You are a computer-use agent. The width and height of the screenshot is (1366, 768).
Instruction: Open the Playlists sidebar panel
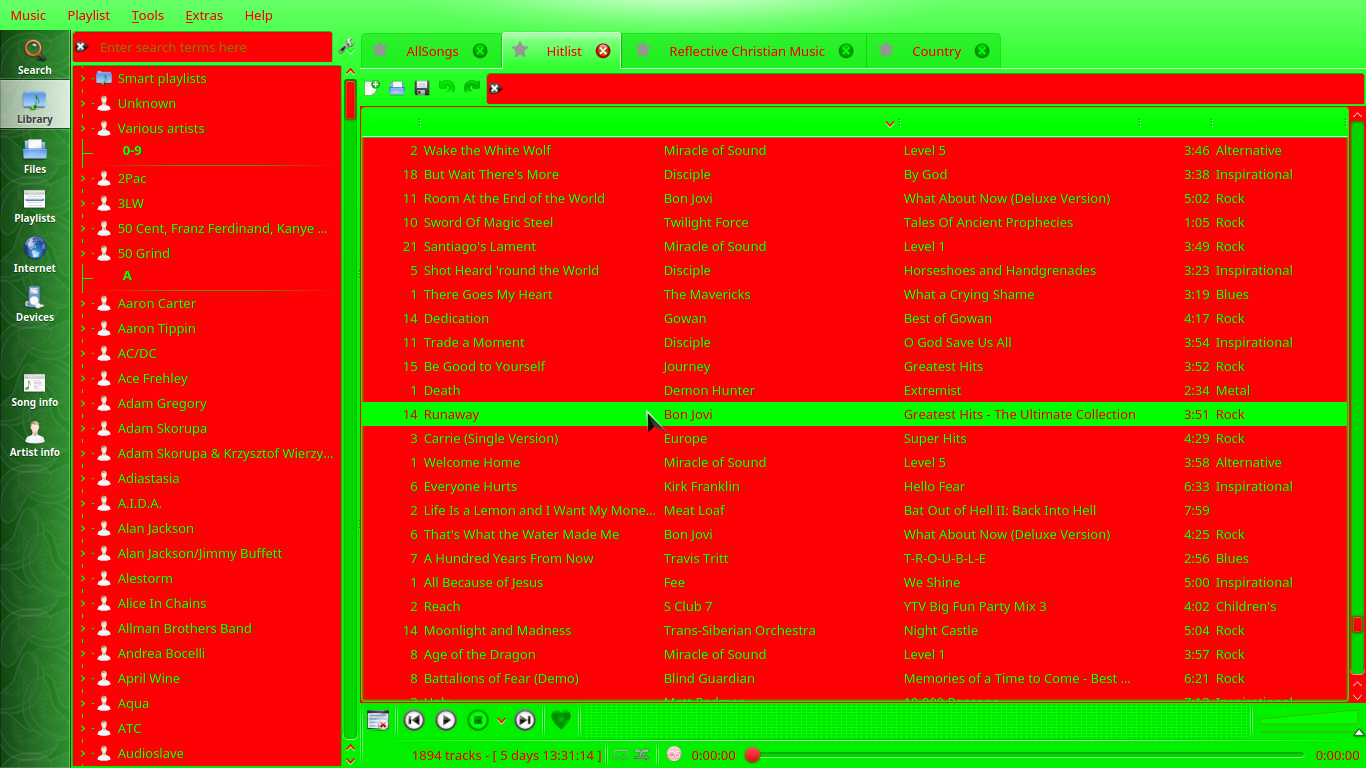point(35,205)
